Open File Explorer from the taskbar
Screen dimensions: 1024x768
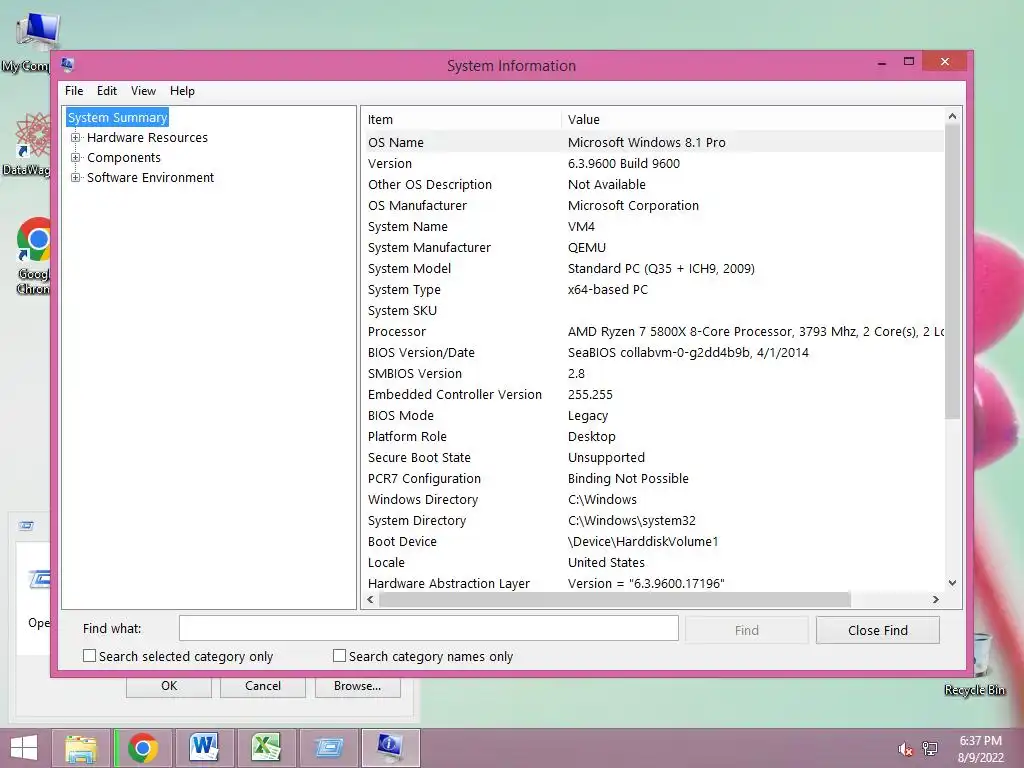tap(80, 748)
